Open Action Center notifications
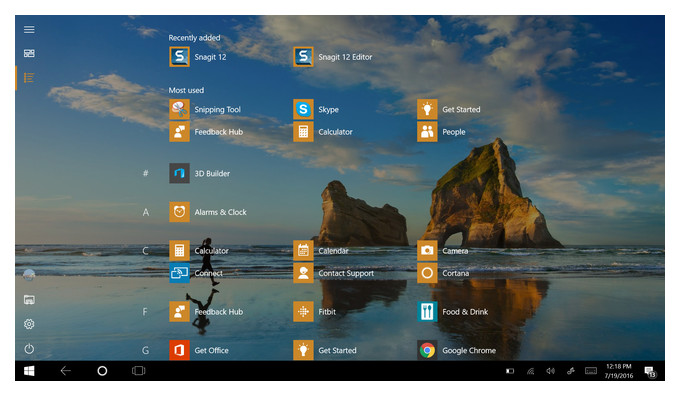The width and height of the screenshot is (680, 396). pos(650,372)
